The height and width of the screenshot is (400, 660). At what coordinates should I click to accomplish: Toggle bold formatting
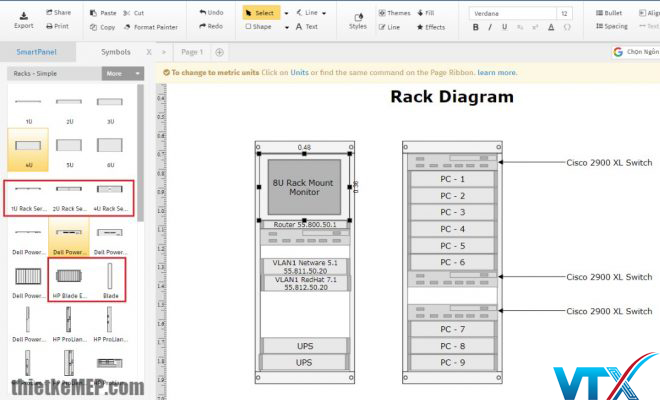[476, 27]
